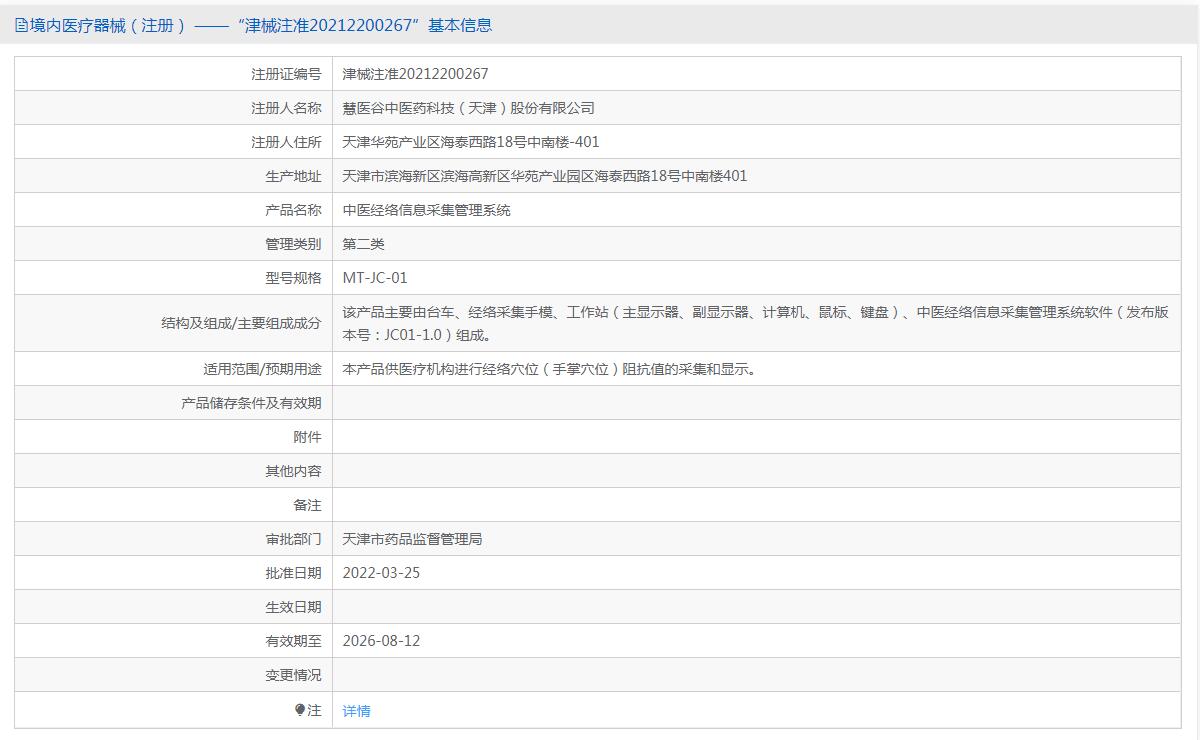Select the 注册人住所 address value
1200x740 pixels.
470,142
